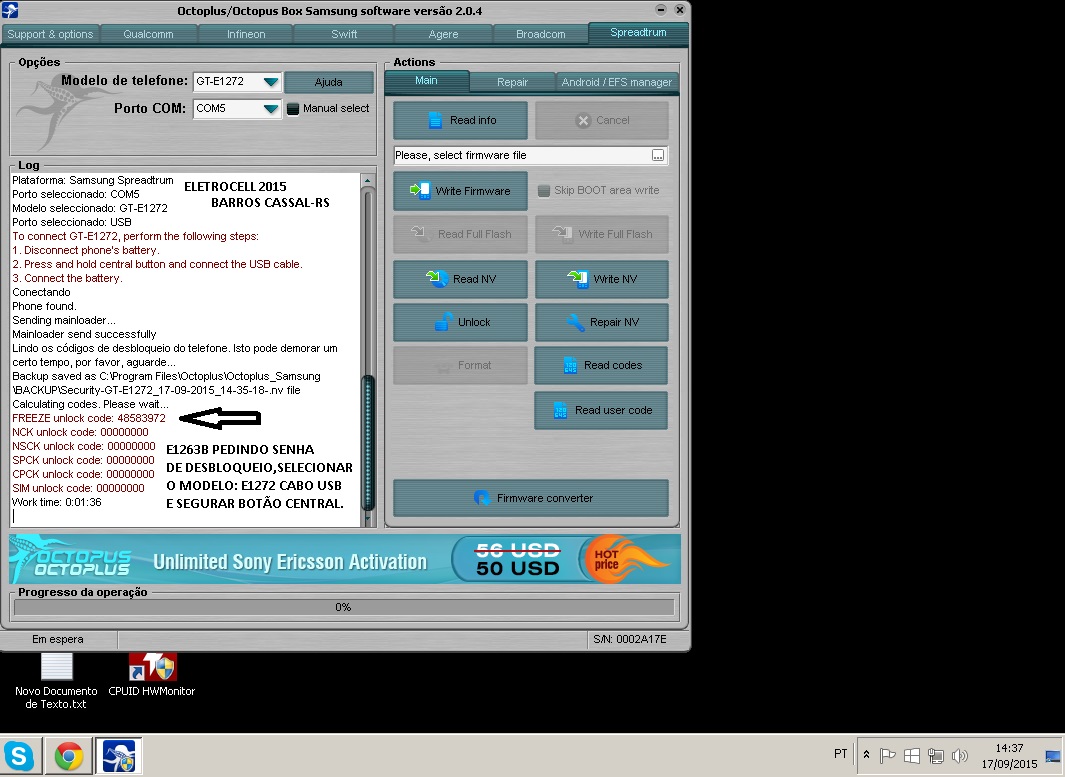Image resolution: width=1065 pixels, height=777 pixels.
Task: Click the Read codes icon
Action: (570, 365)
